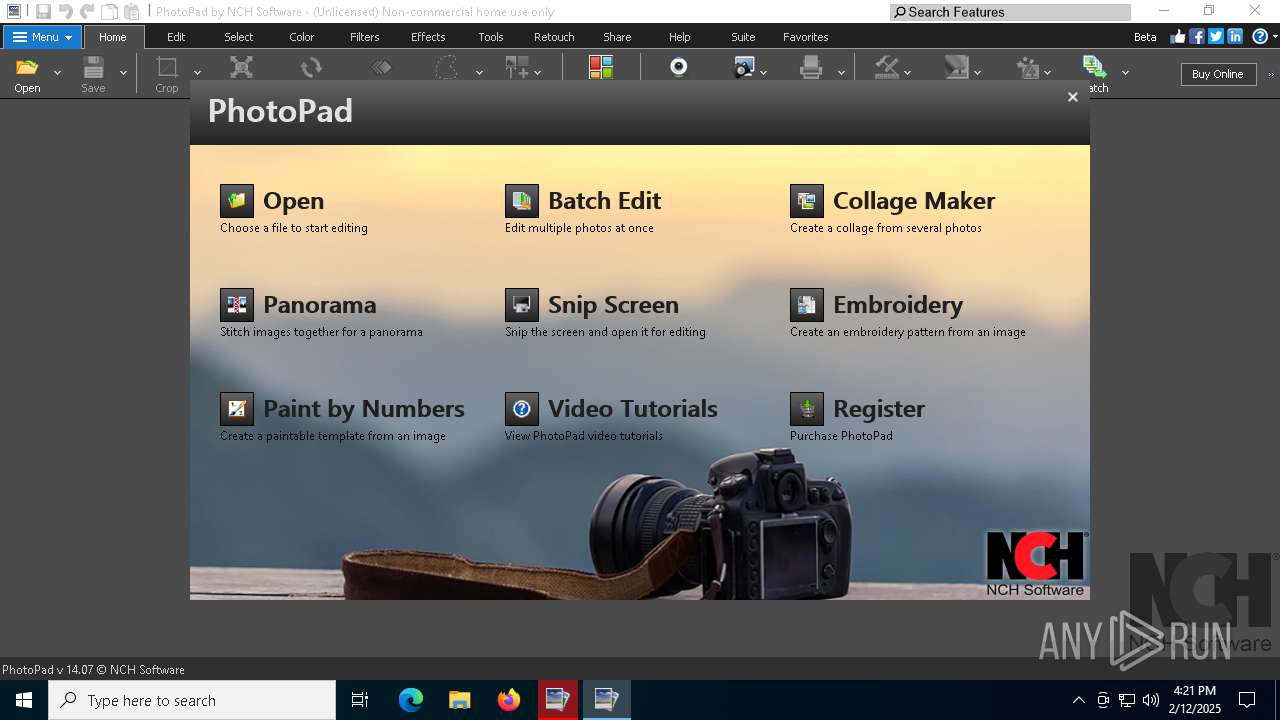Screen dimensions: 1280x720
Task: Click the Embroidery icon in welcome dialog
Action: (807, 305)
